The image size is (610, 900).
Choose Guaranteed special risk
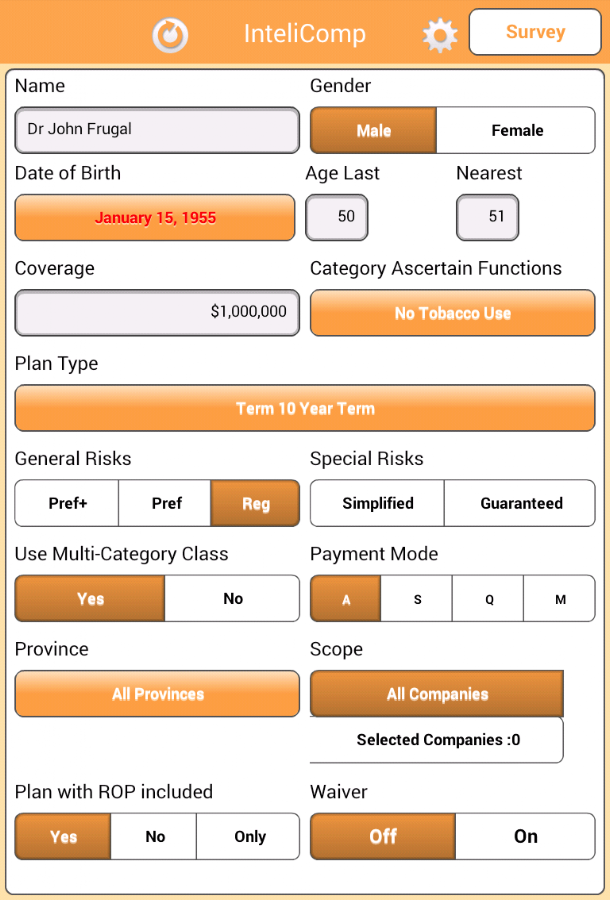520,503
